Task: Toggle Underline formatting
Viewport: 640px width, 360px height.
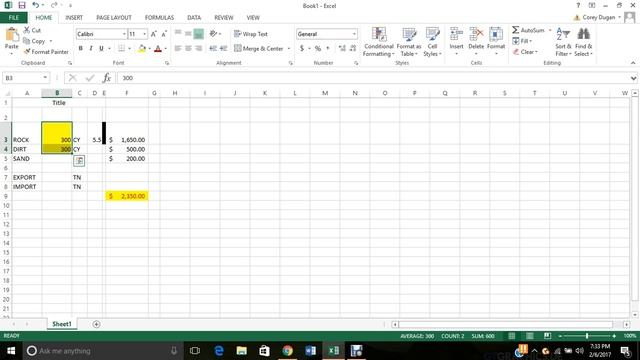Action: click(x=101, y=49)
